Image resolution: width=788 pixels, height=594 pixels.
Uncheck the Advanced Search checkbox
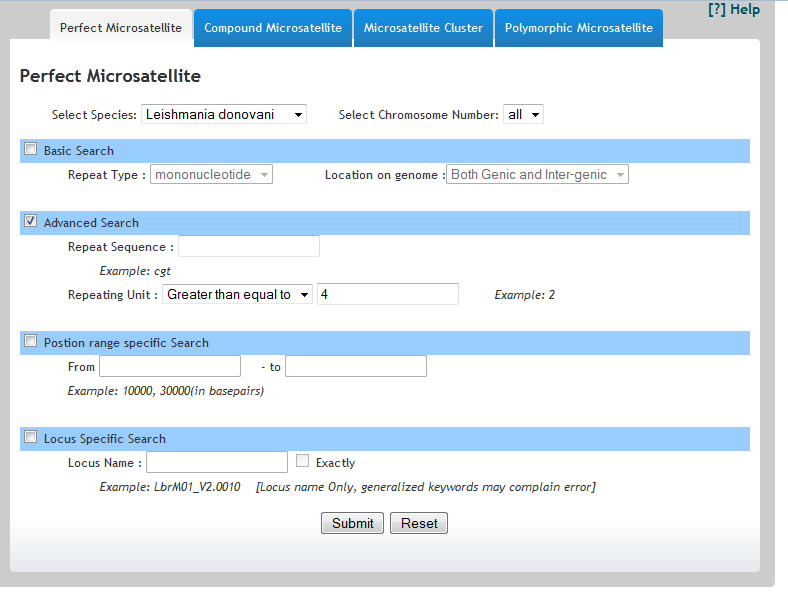30,222
